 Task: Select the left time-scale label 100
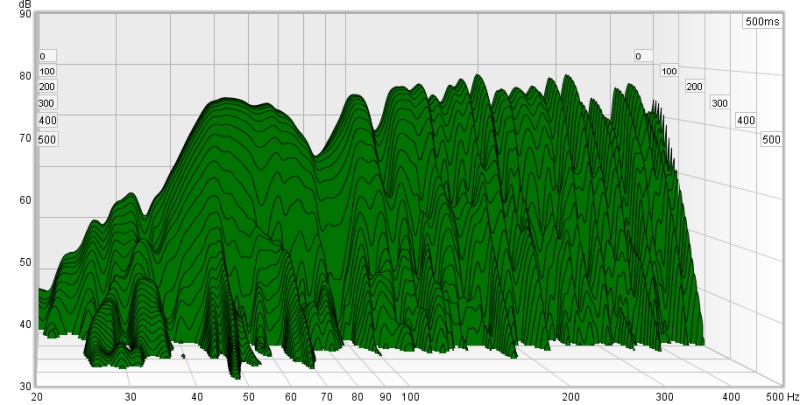(47, 71)
